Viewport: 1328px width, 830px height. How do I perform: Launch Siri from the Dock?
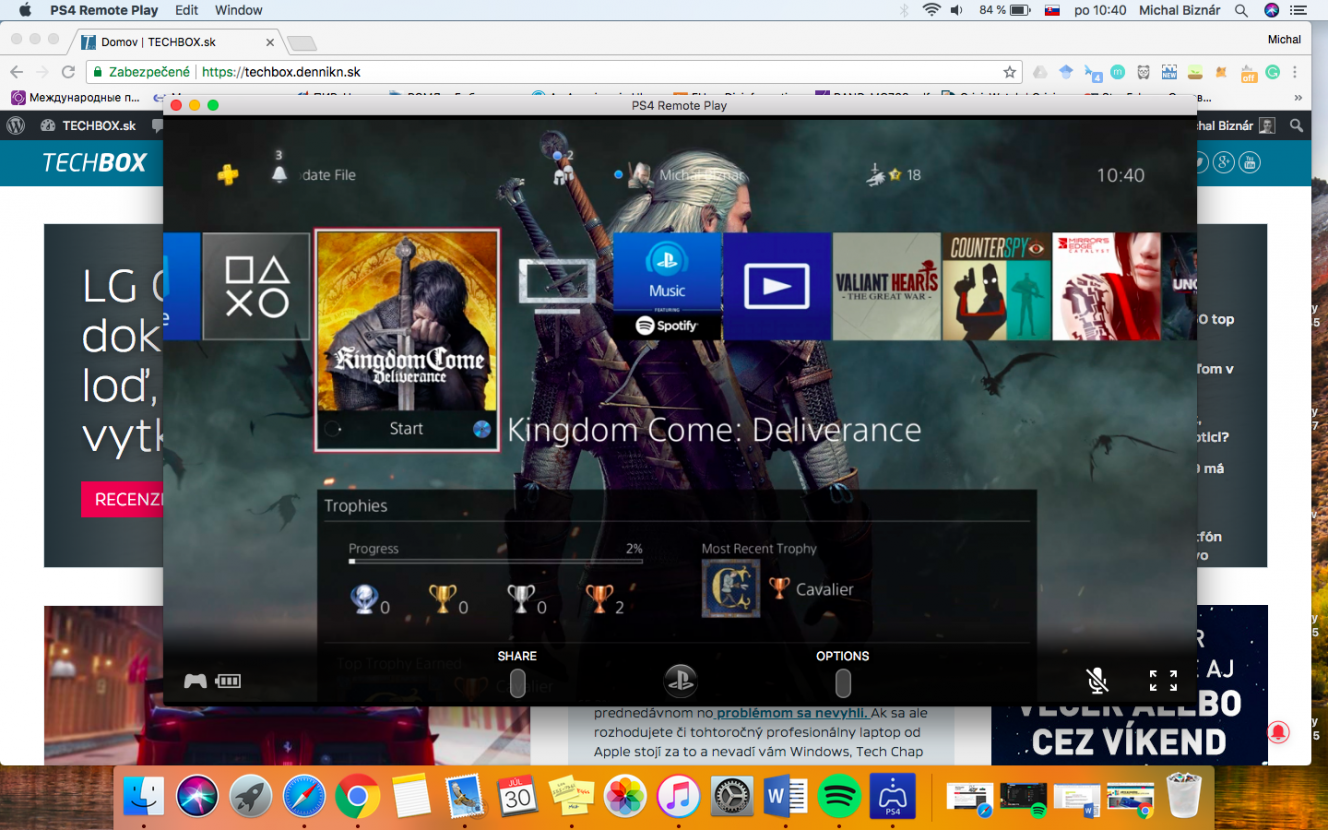197,797
